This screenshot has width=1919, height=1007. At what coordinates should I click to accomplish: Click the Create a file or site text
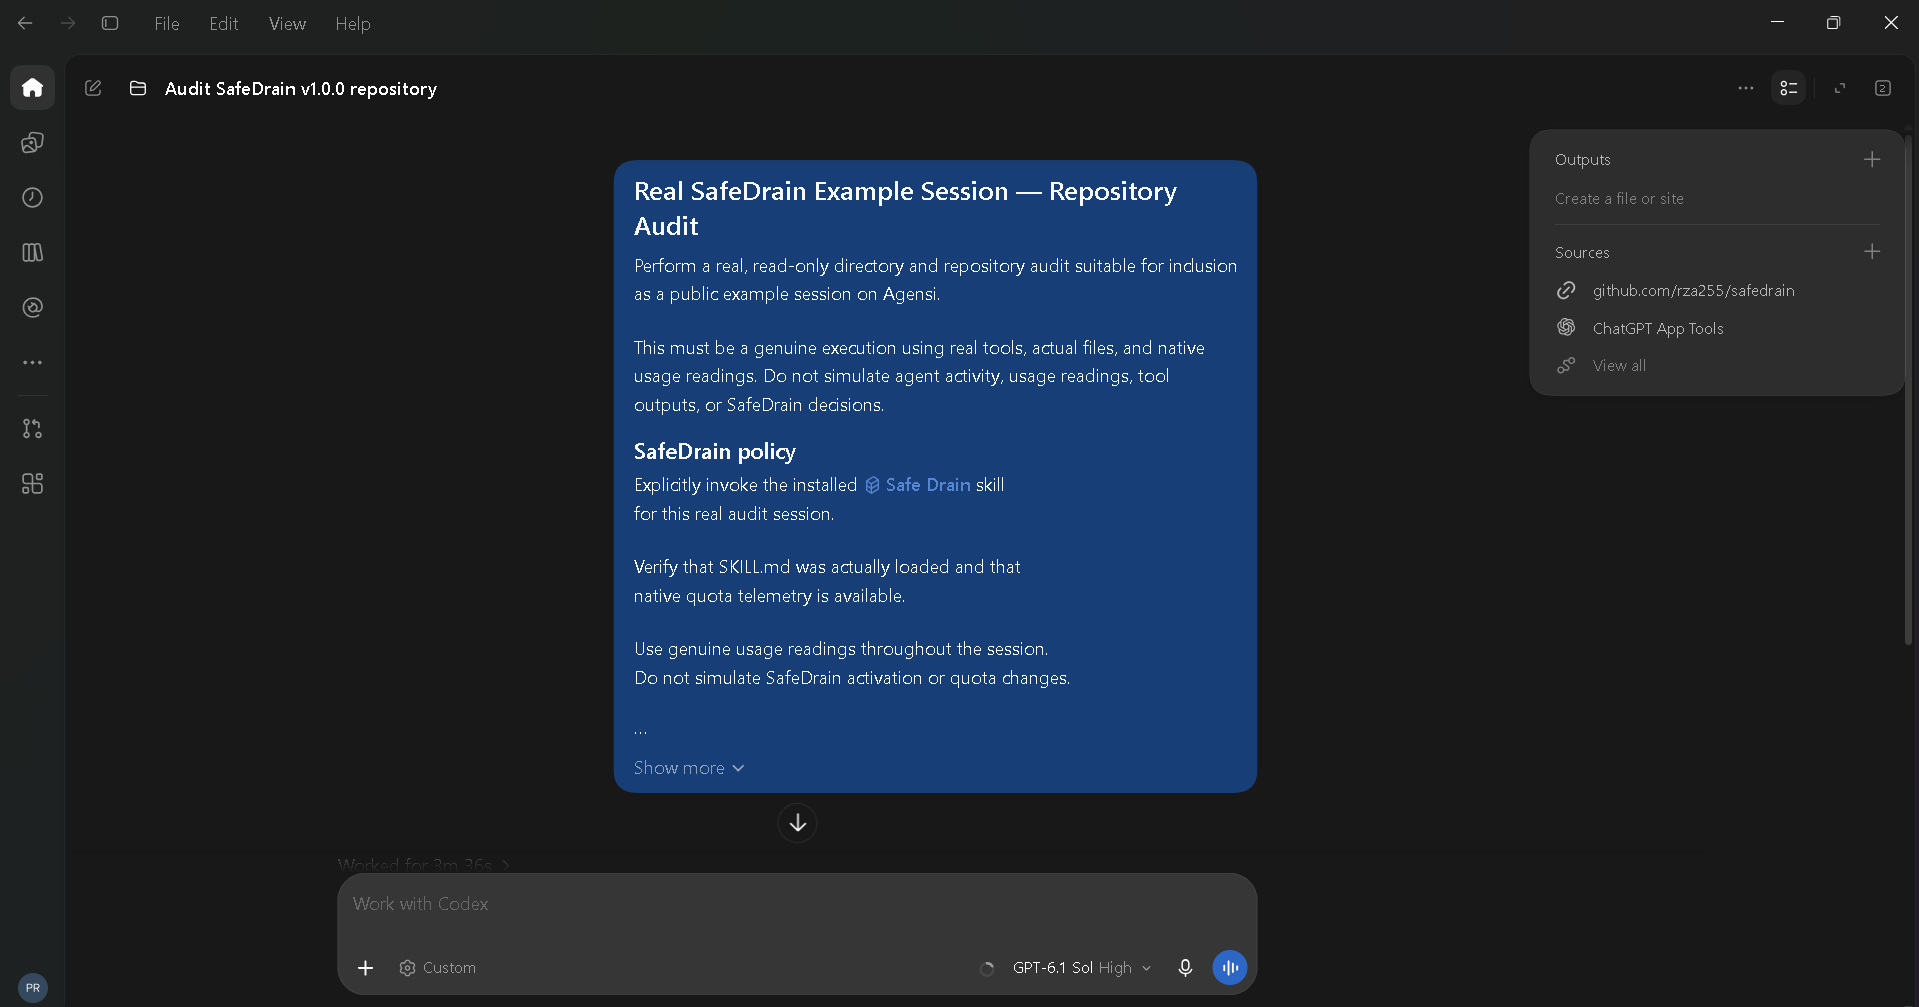pyautogui.click(x=1619, y=199)
